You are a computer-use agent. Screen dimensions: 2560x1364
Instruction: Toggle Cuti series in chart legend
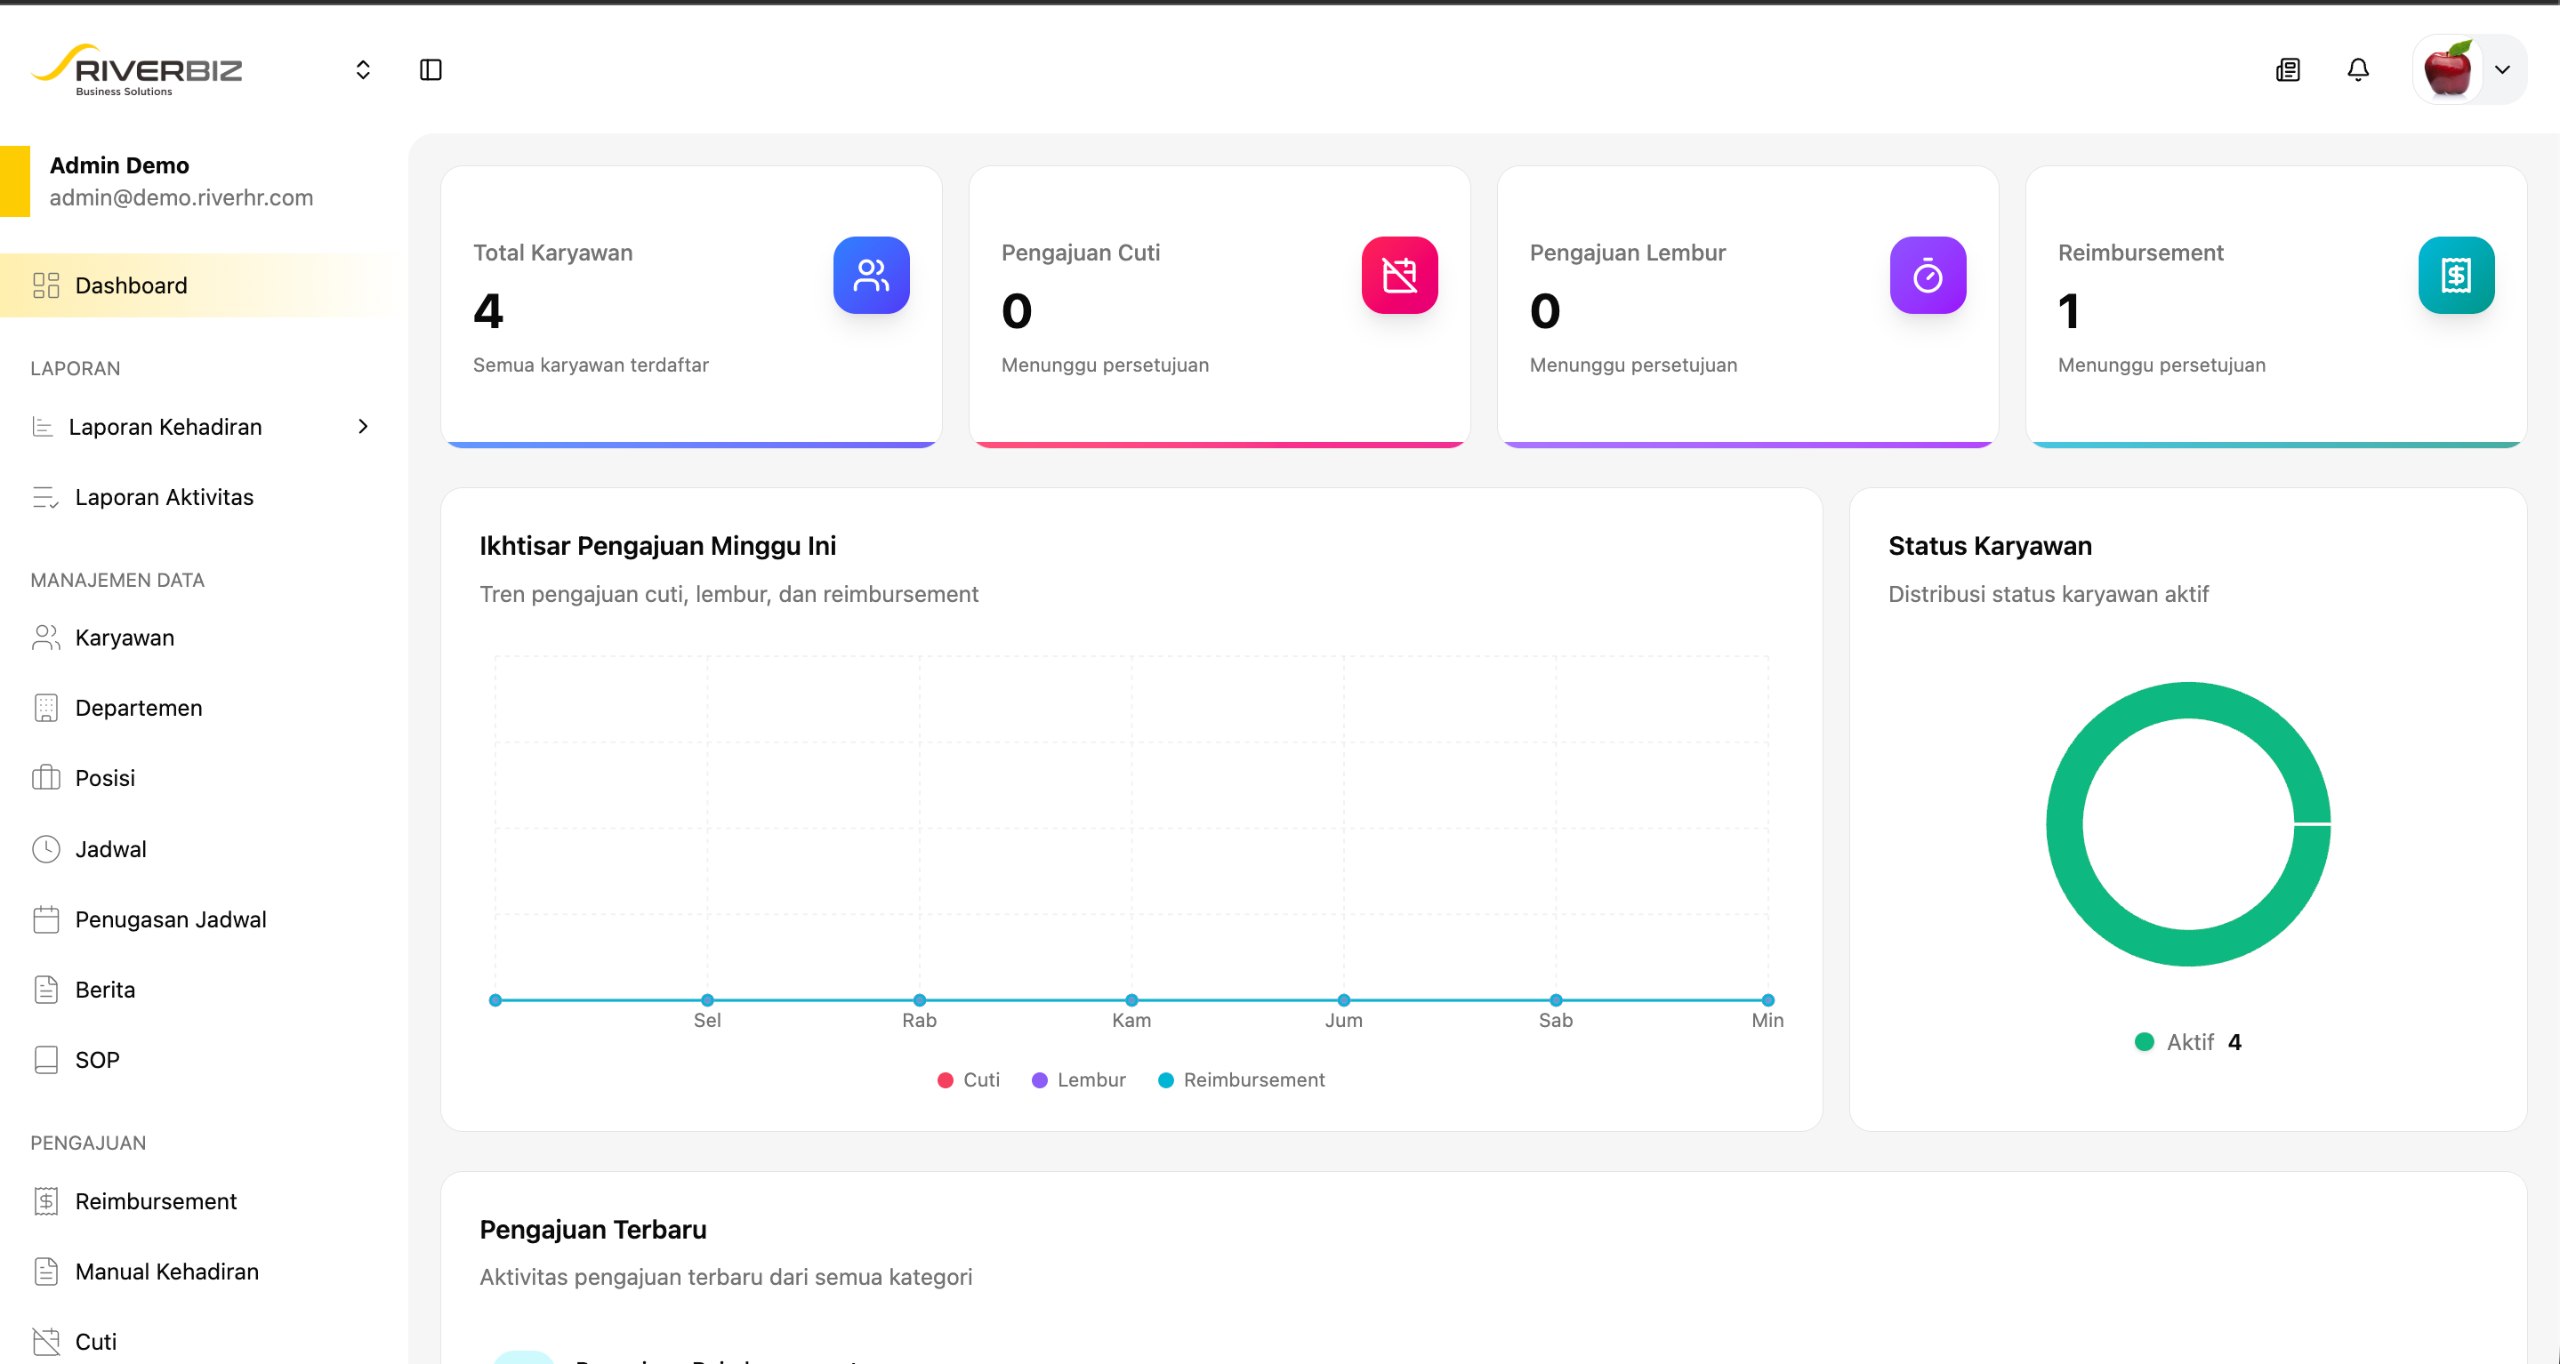(x=969, y=1080)
